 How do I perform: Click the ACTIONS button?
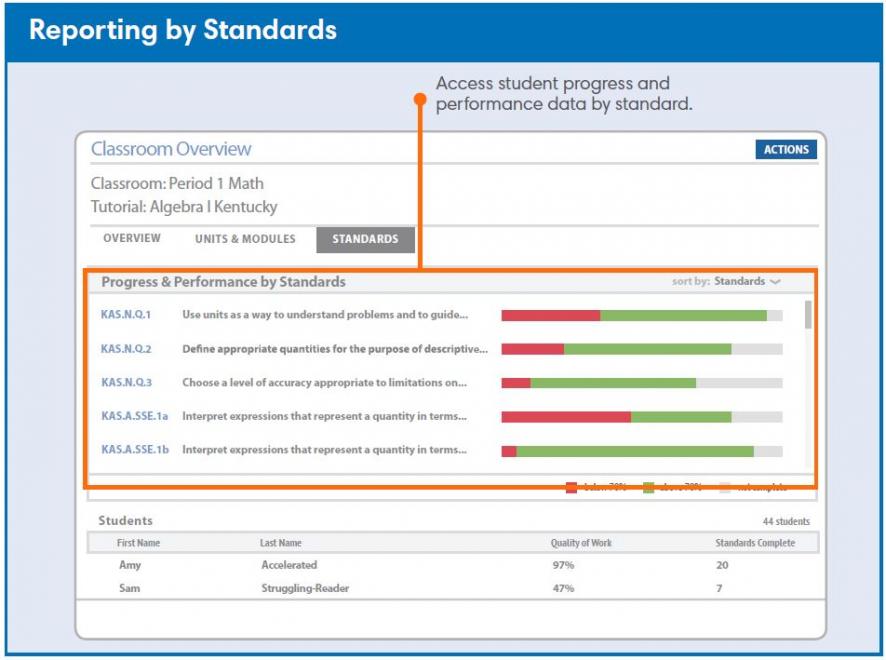(x=786, y=149)
